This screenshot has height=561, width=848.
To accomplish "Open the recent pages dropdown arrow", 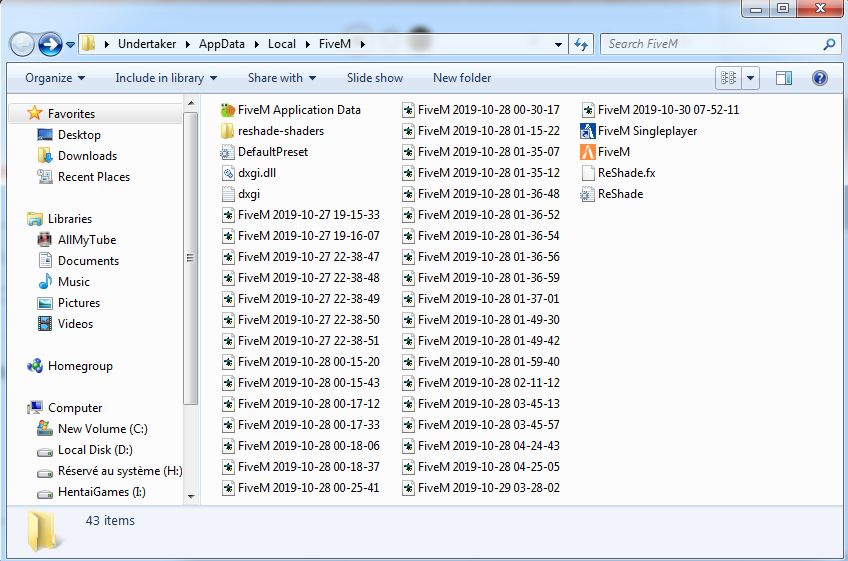I will [x=70, y=45].
